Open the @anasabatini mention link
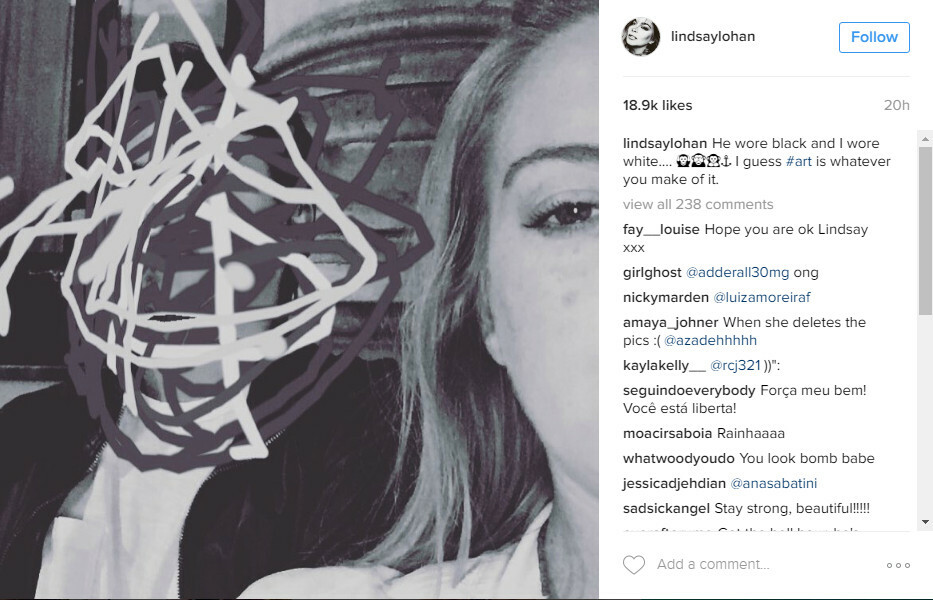Screen dimensions: 933x600 click(x=774, y=483)
